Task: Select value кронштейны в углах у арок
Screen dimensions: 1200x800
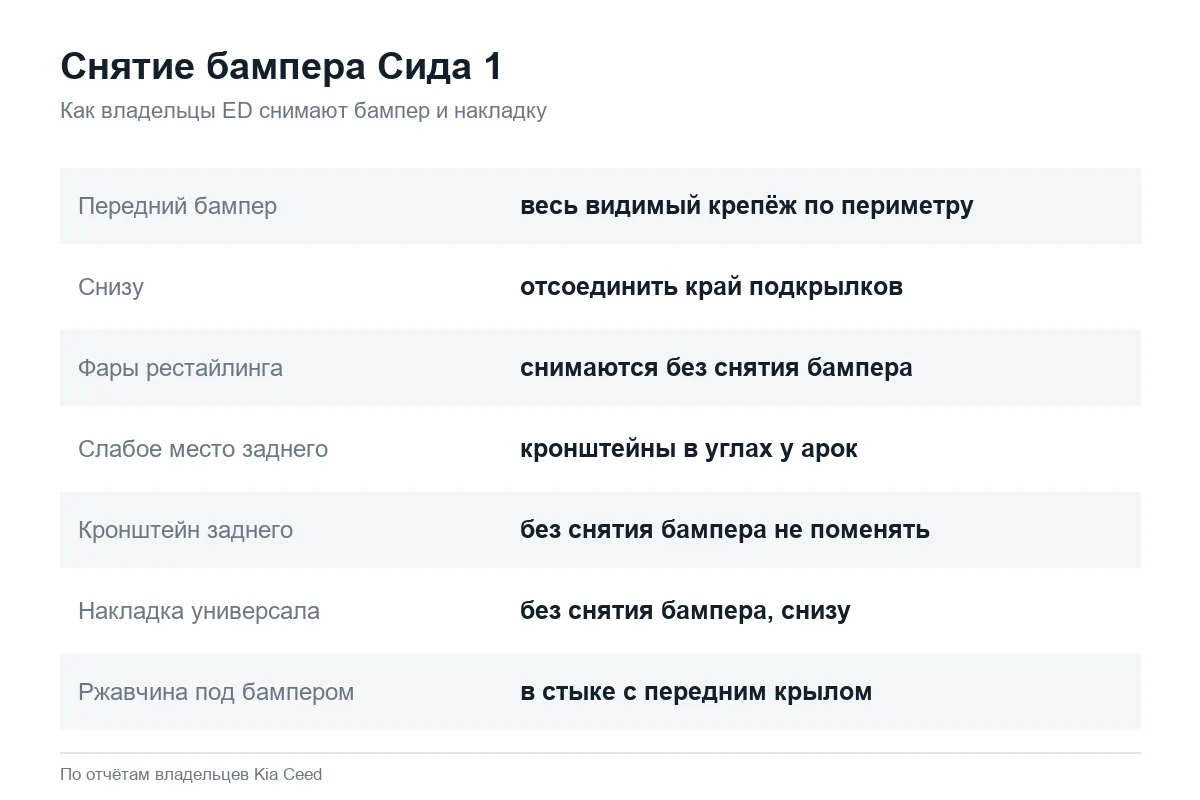Action: 689,449
